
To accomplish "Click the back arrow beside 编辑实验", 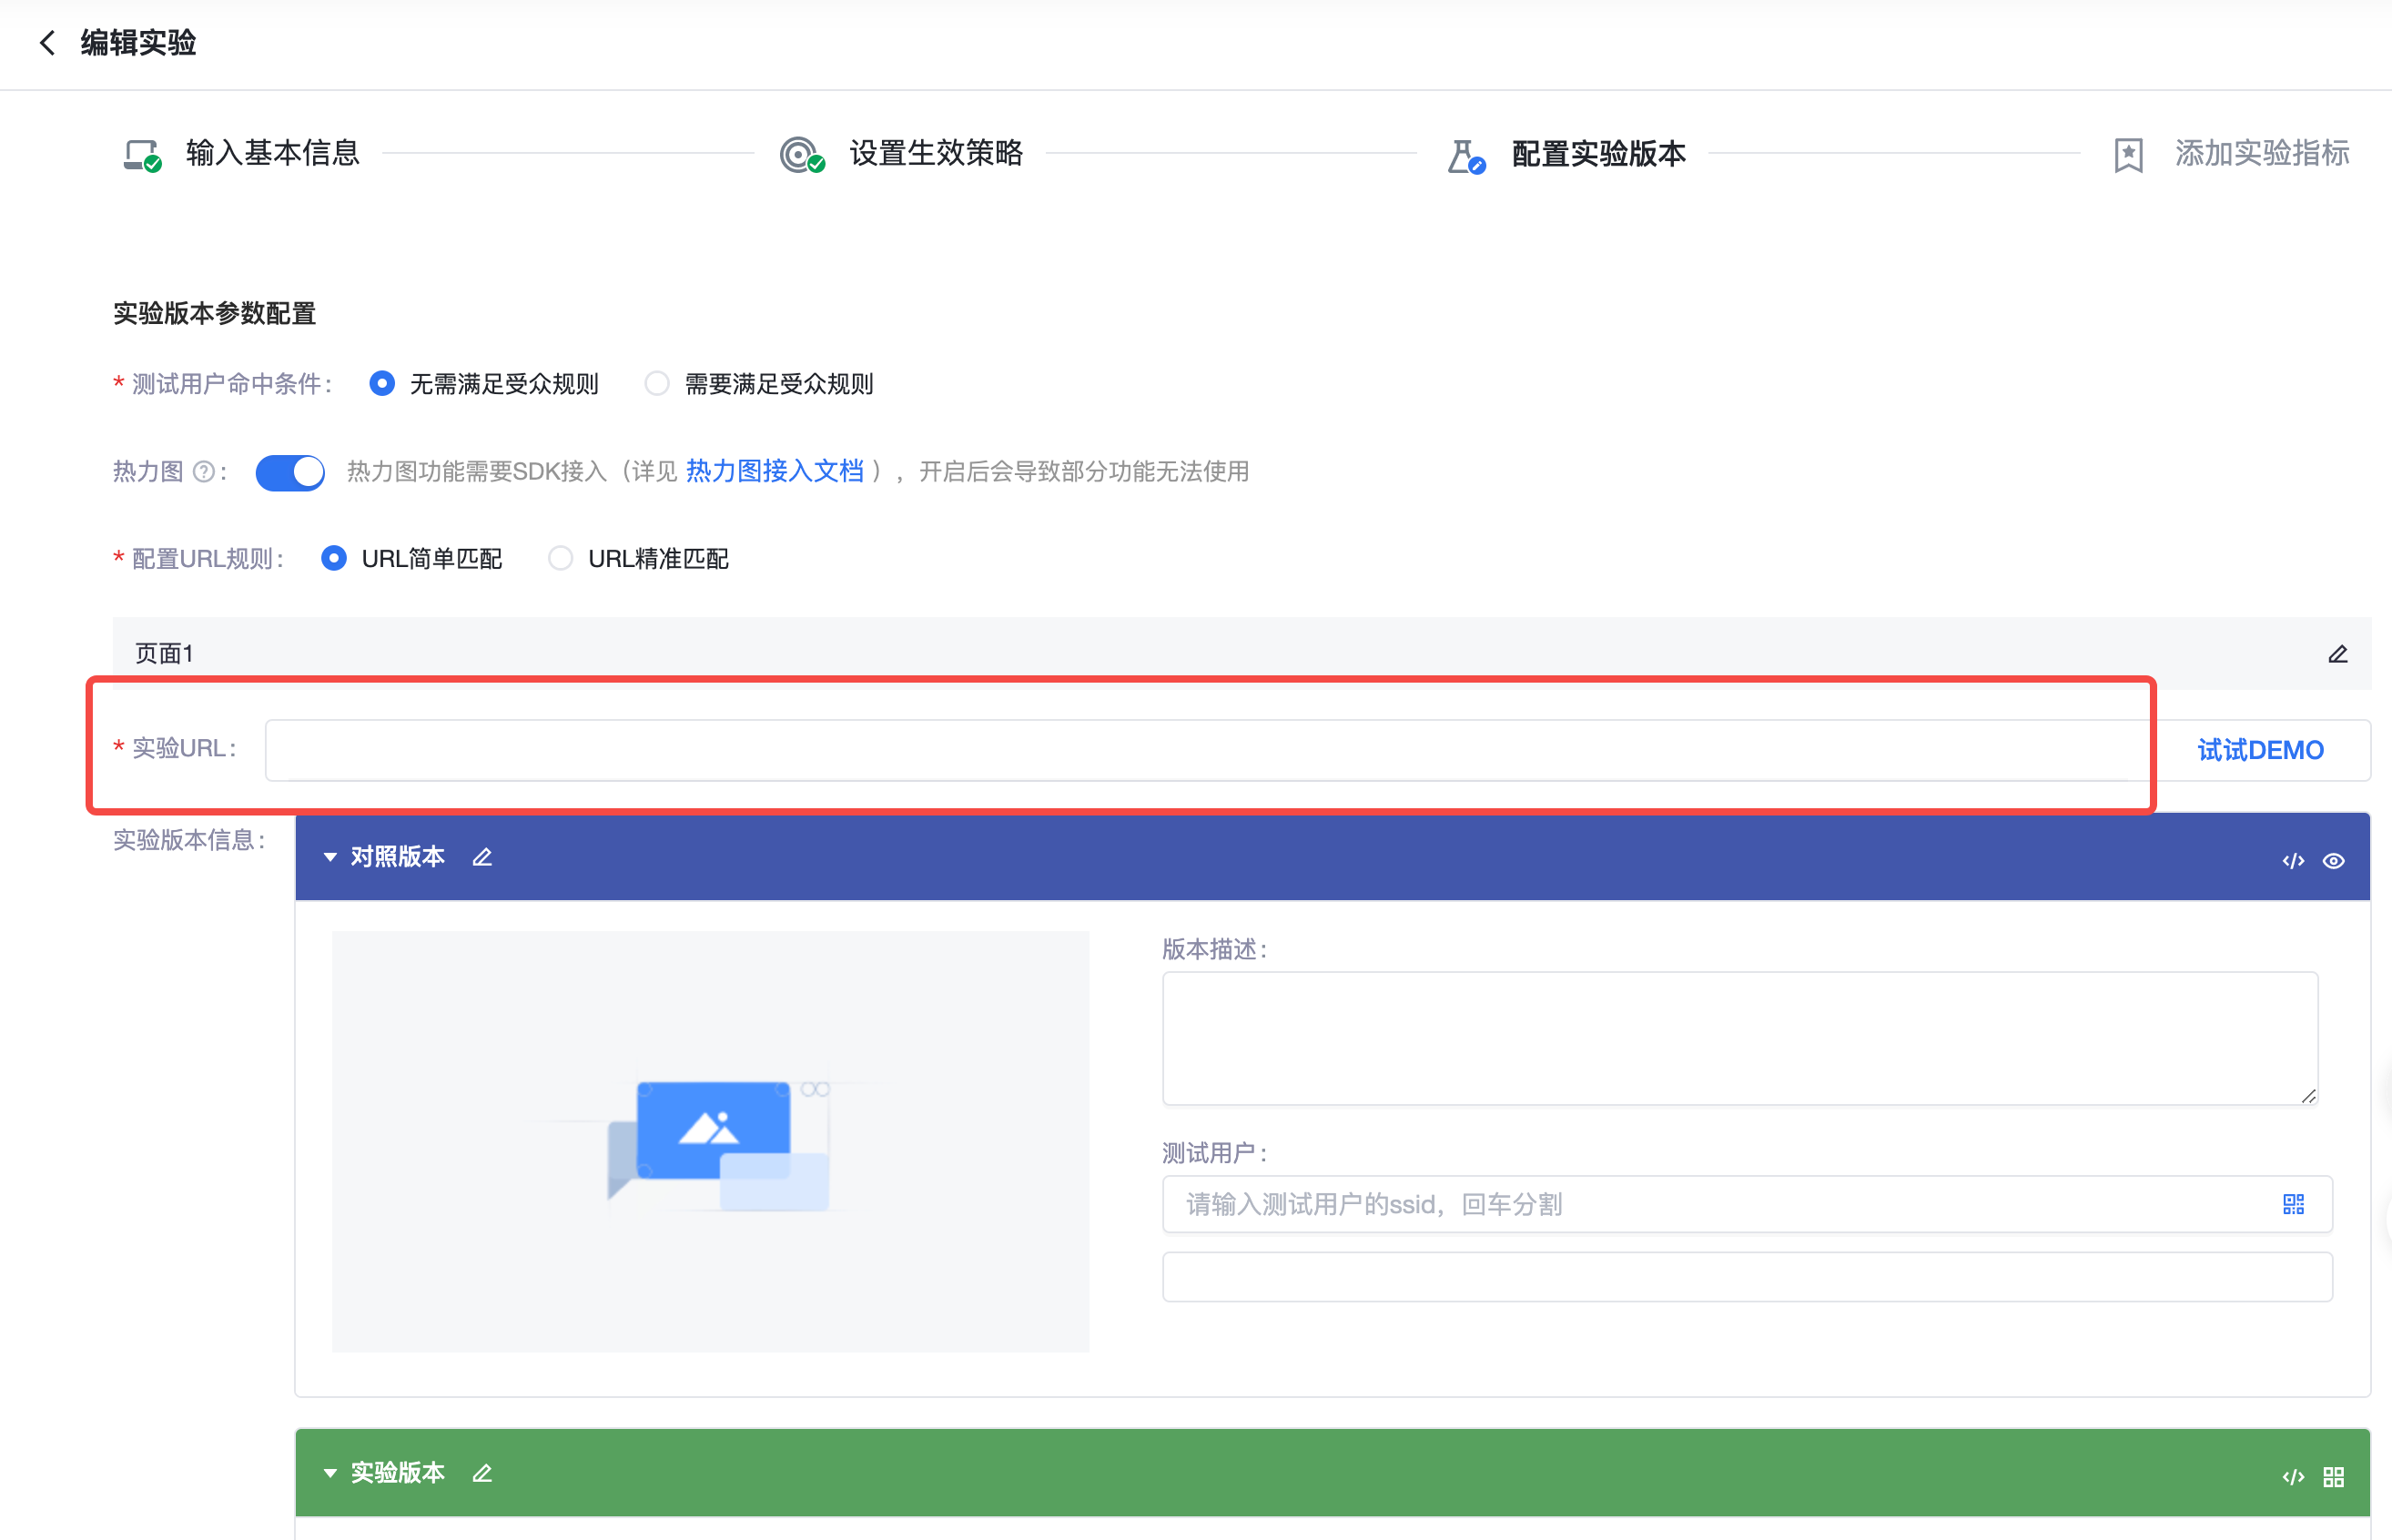I will point(47,43).
